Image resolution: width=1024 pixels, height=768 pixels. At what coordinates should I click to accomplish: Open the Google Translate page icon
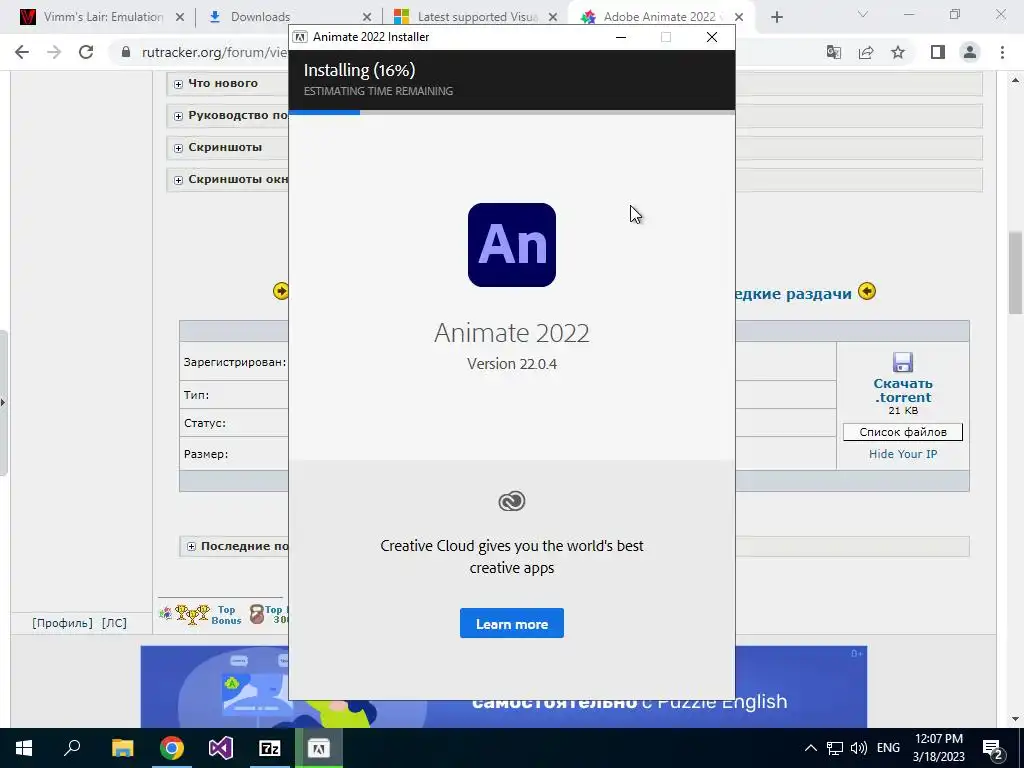(x=834, y=52)
